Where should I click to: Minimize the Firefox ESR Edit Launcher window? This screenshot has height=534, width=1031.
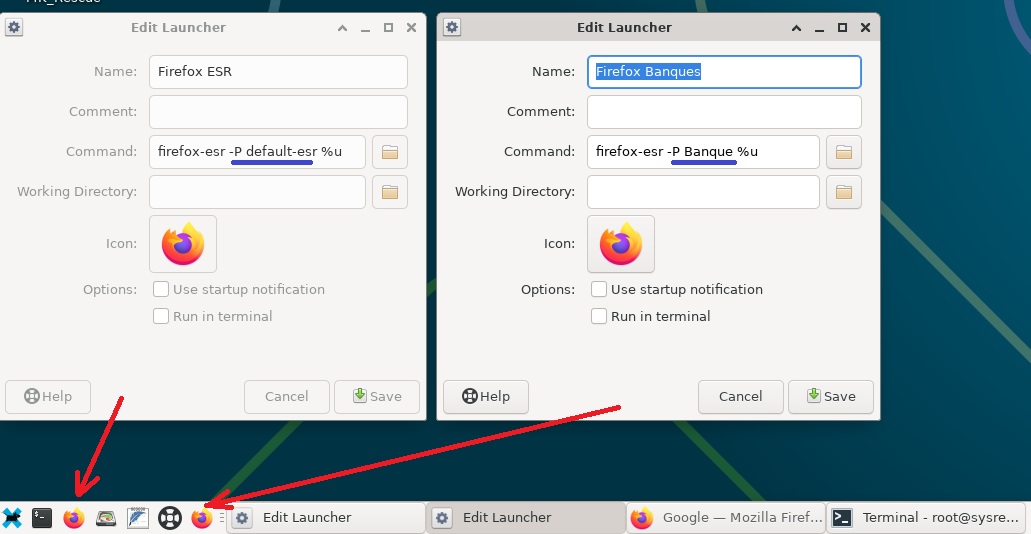click(x=365, y=28)
